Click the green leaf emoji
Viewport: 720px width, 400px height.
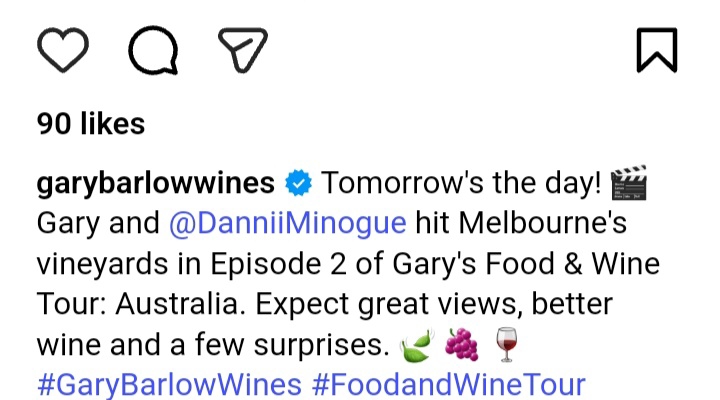(x=417, y=345)
